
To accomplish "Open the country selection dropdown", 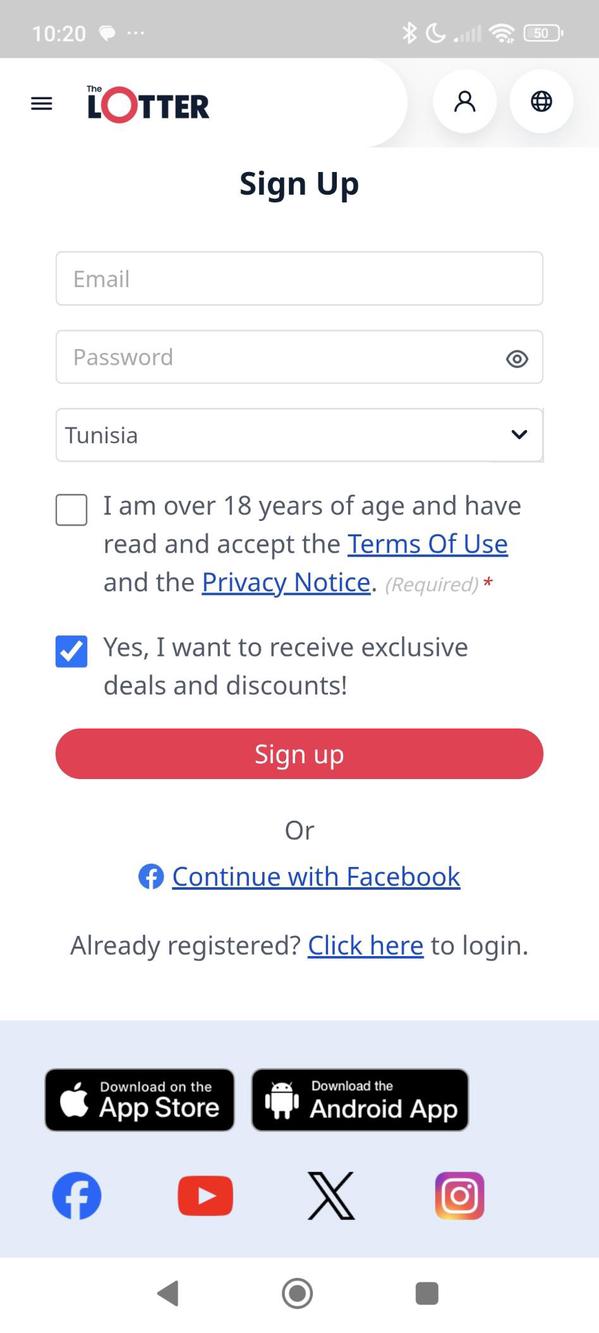I will click(299, 435).
